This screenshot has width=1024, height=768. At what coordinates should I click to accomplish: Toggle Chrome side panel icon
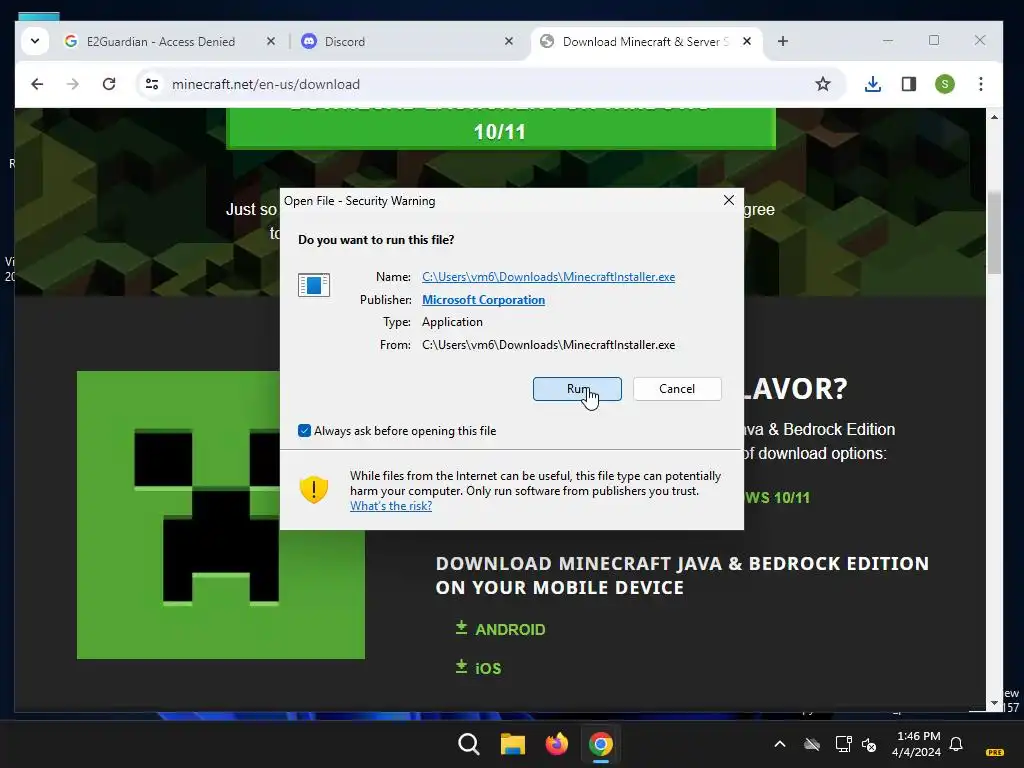(x=908, y=84)
